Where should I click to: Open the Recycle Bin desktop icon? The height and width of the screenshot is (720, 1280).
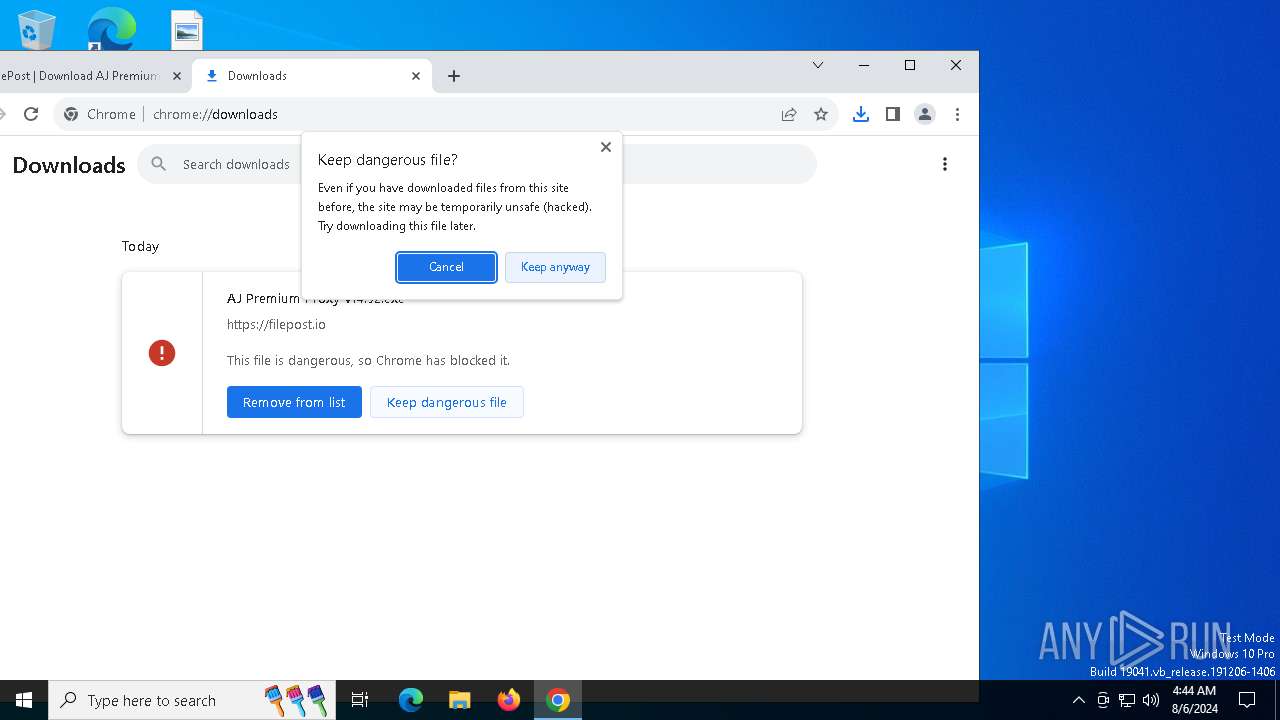pos(37,30)
